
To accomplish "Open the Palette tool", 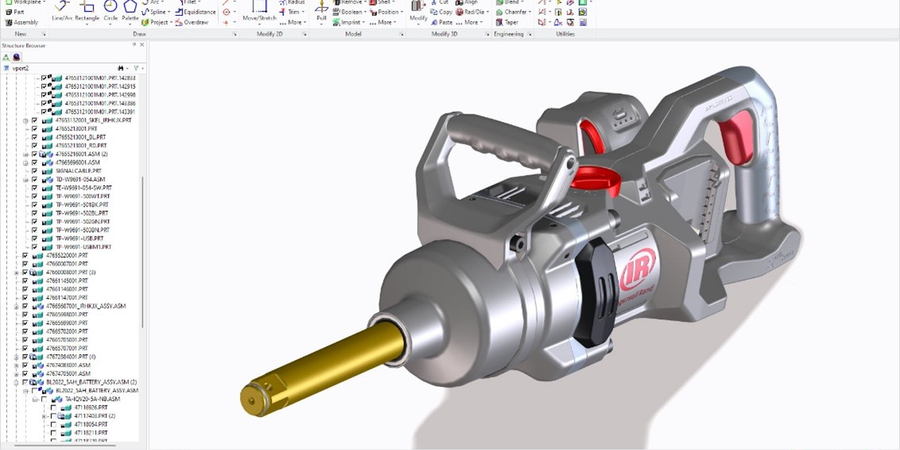I will tap(130, 12).
